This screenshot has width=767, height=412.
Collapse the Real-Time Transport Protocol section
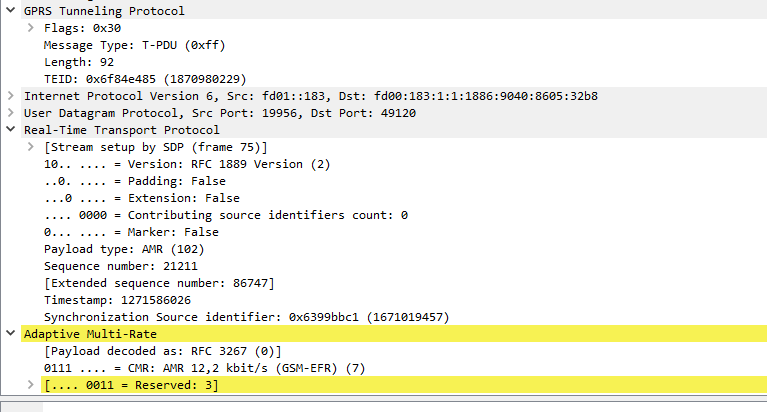coord(11,130)
